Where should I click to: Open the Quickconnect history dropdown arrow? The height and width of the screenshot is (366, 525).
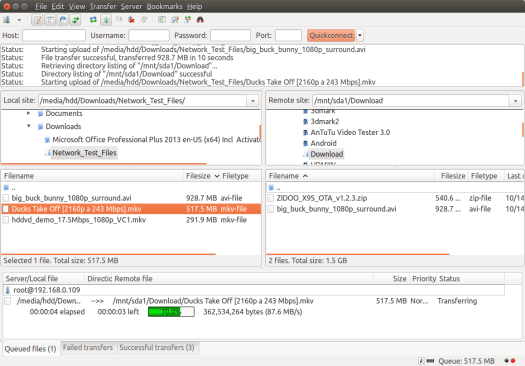360,35
